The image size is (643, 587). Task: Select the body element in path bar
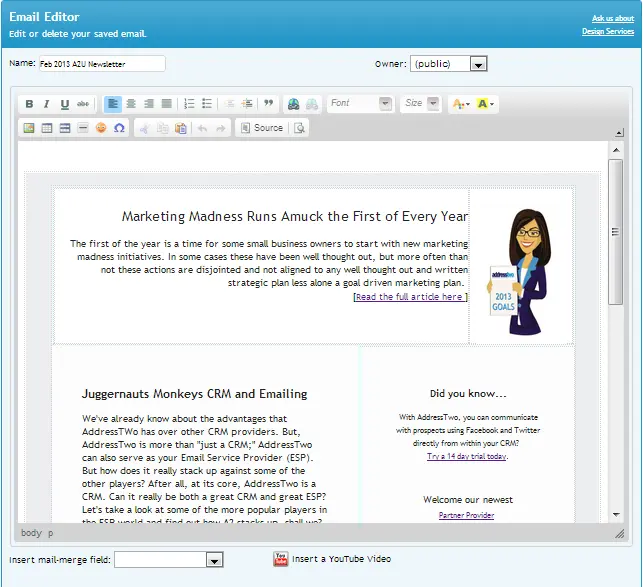tap(31, 534)
